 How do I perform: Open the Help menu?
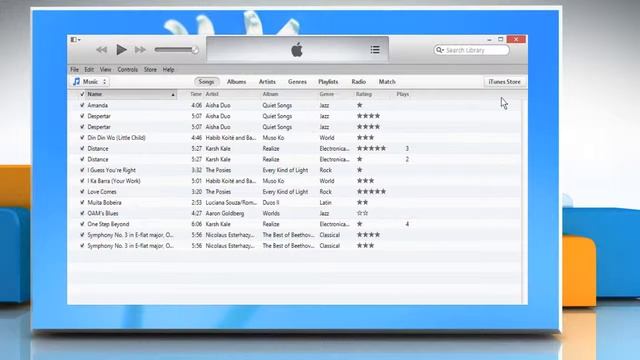coord(168,69)
